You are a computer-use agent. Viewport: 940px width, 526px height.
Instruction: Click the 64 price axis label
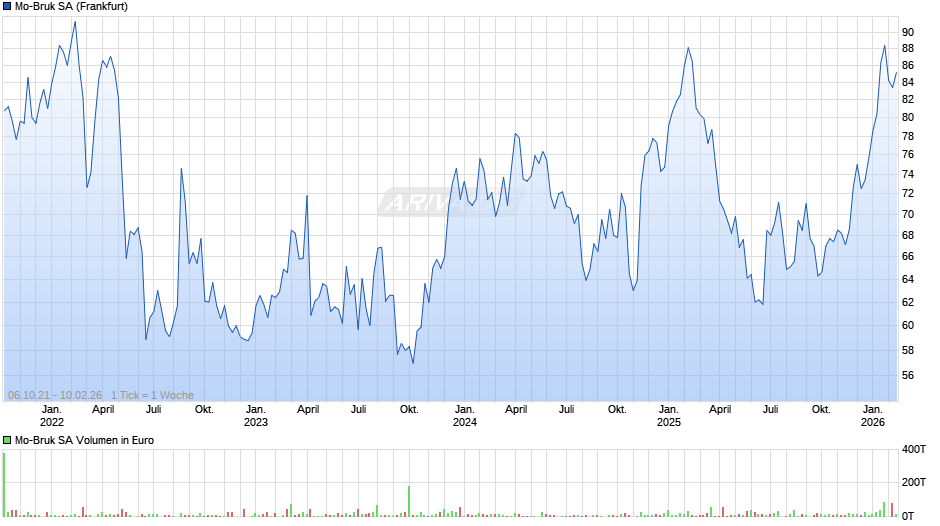pyautogui.click(x=908, y=279)
